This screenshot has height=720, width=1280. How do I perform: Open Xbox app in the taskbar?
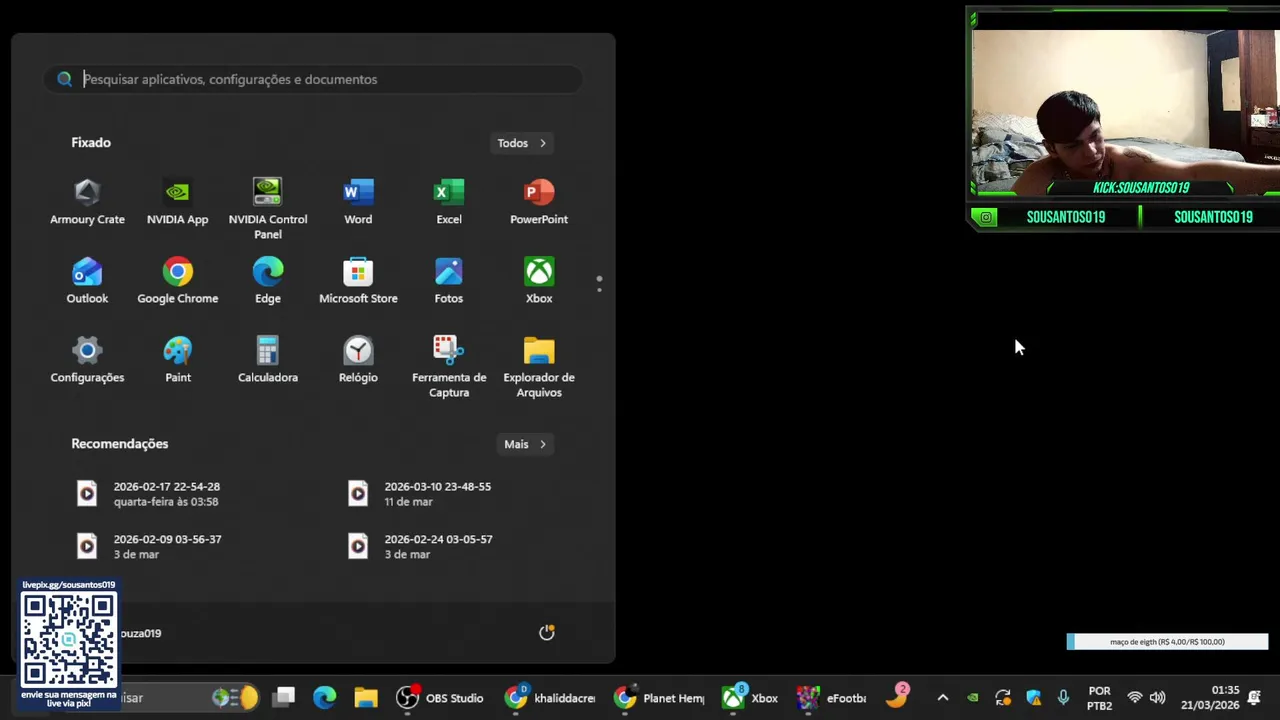click(750, 698)
